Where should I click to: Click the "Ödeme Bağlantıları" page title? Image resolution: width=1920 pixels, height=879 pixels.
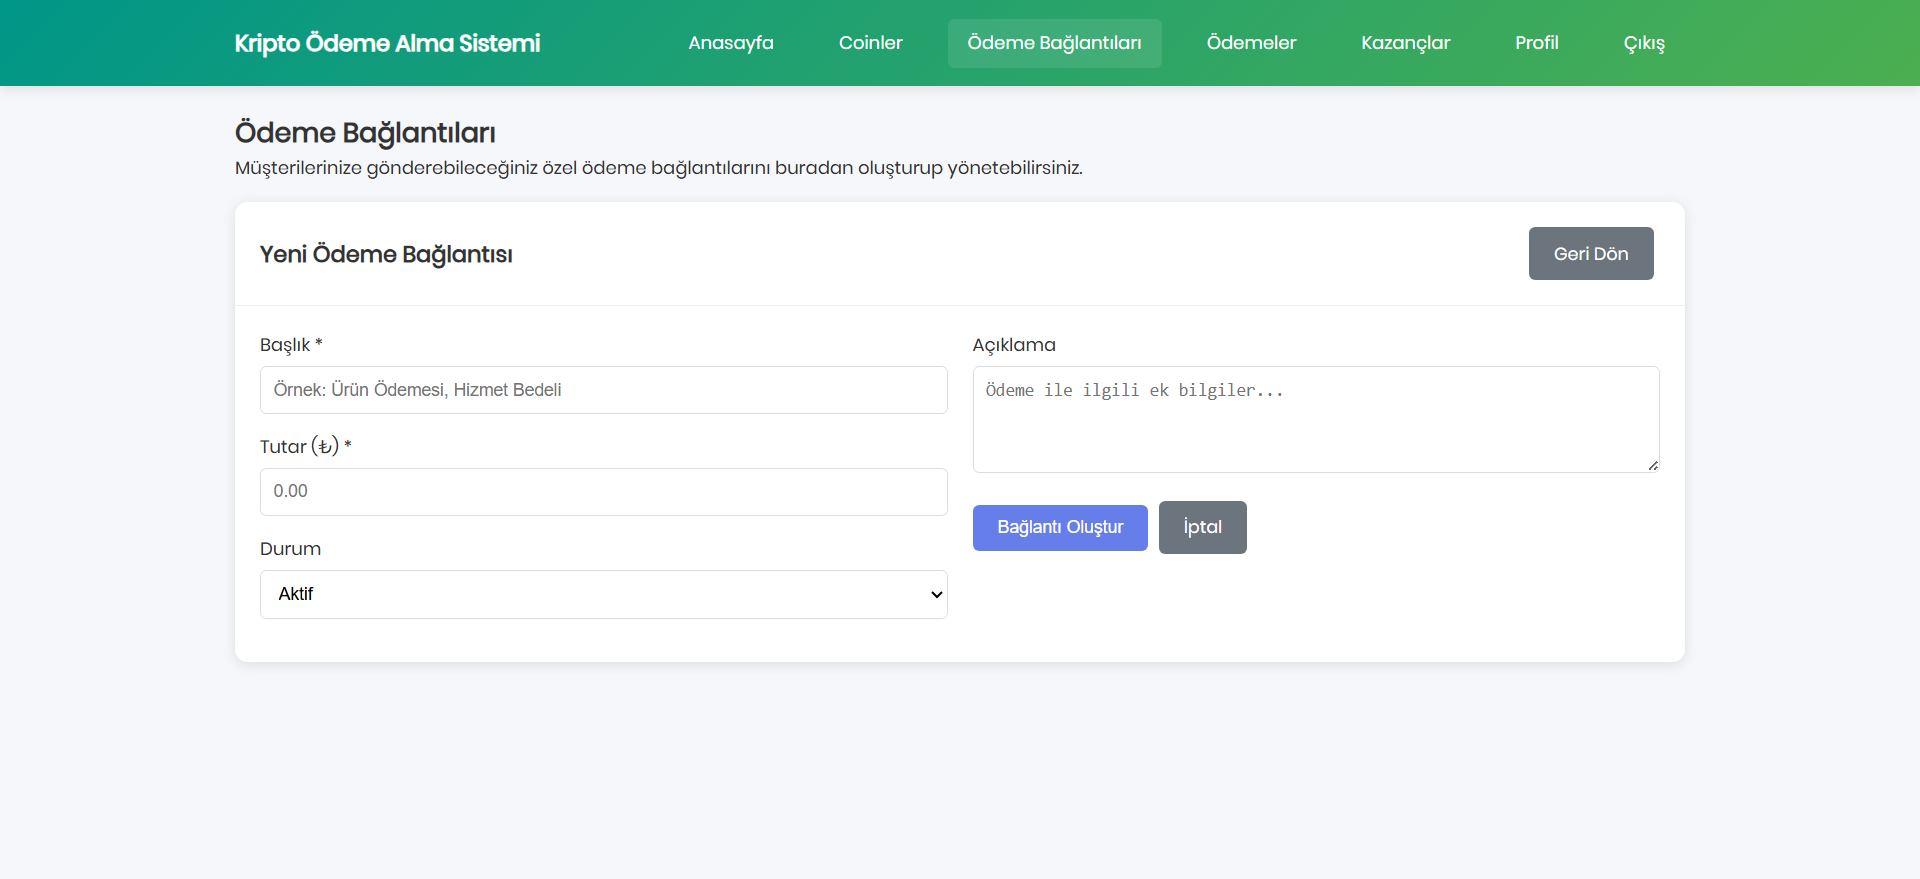(x=365, y=133)
